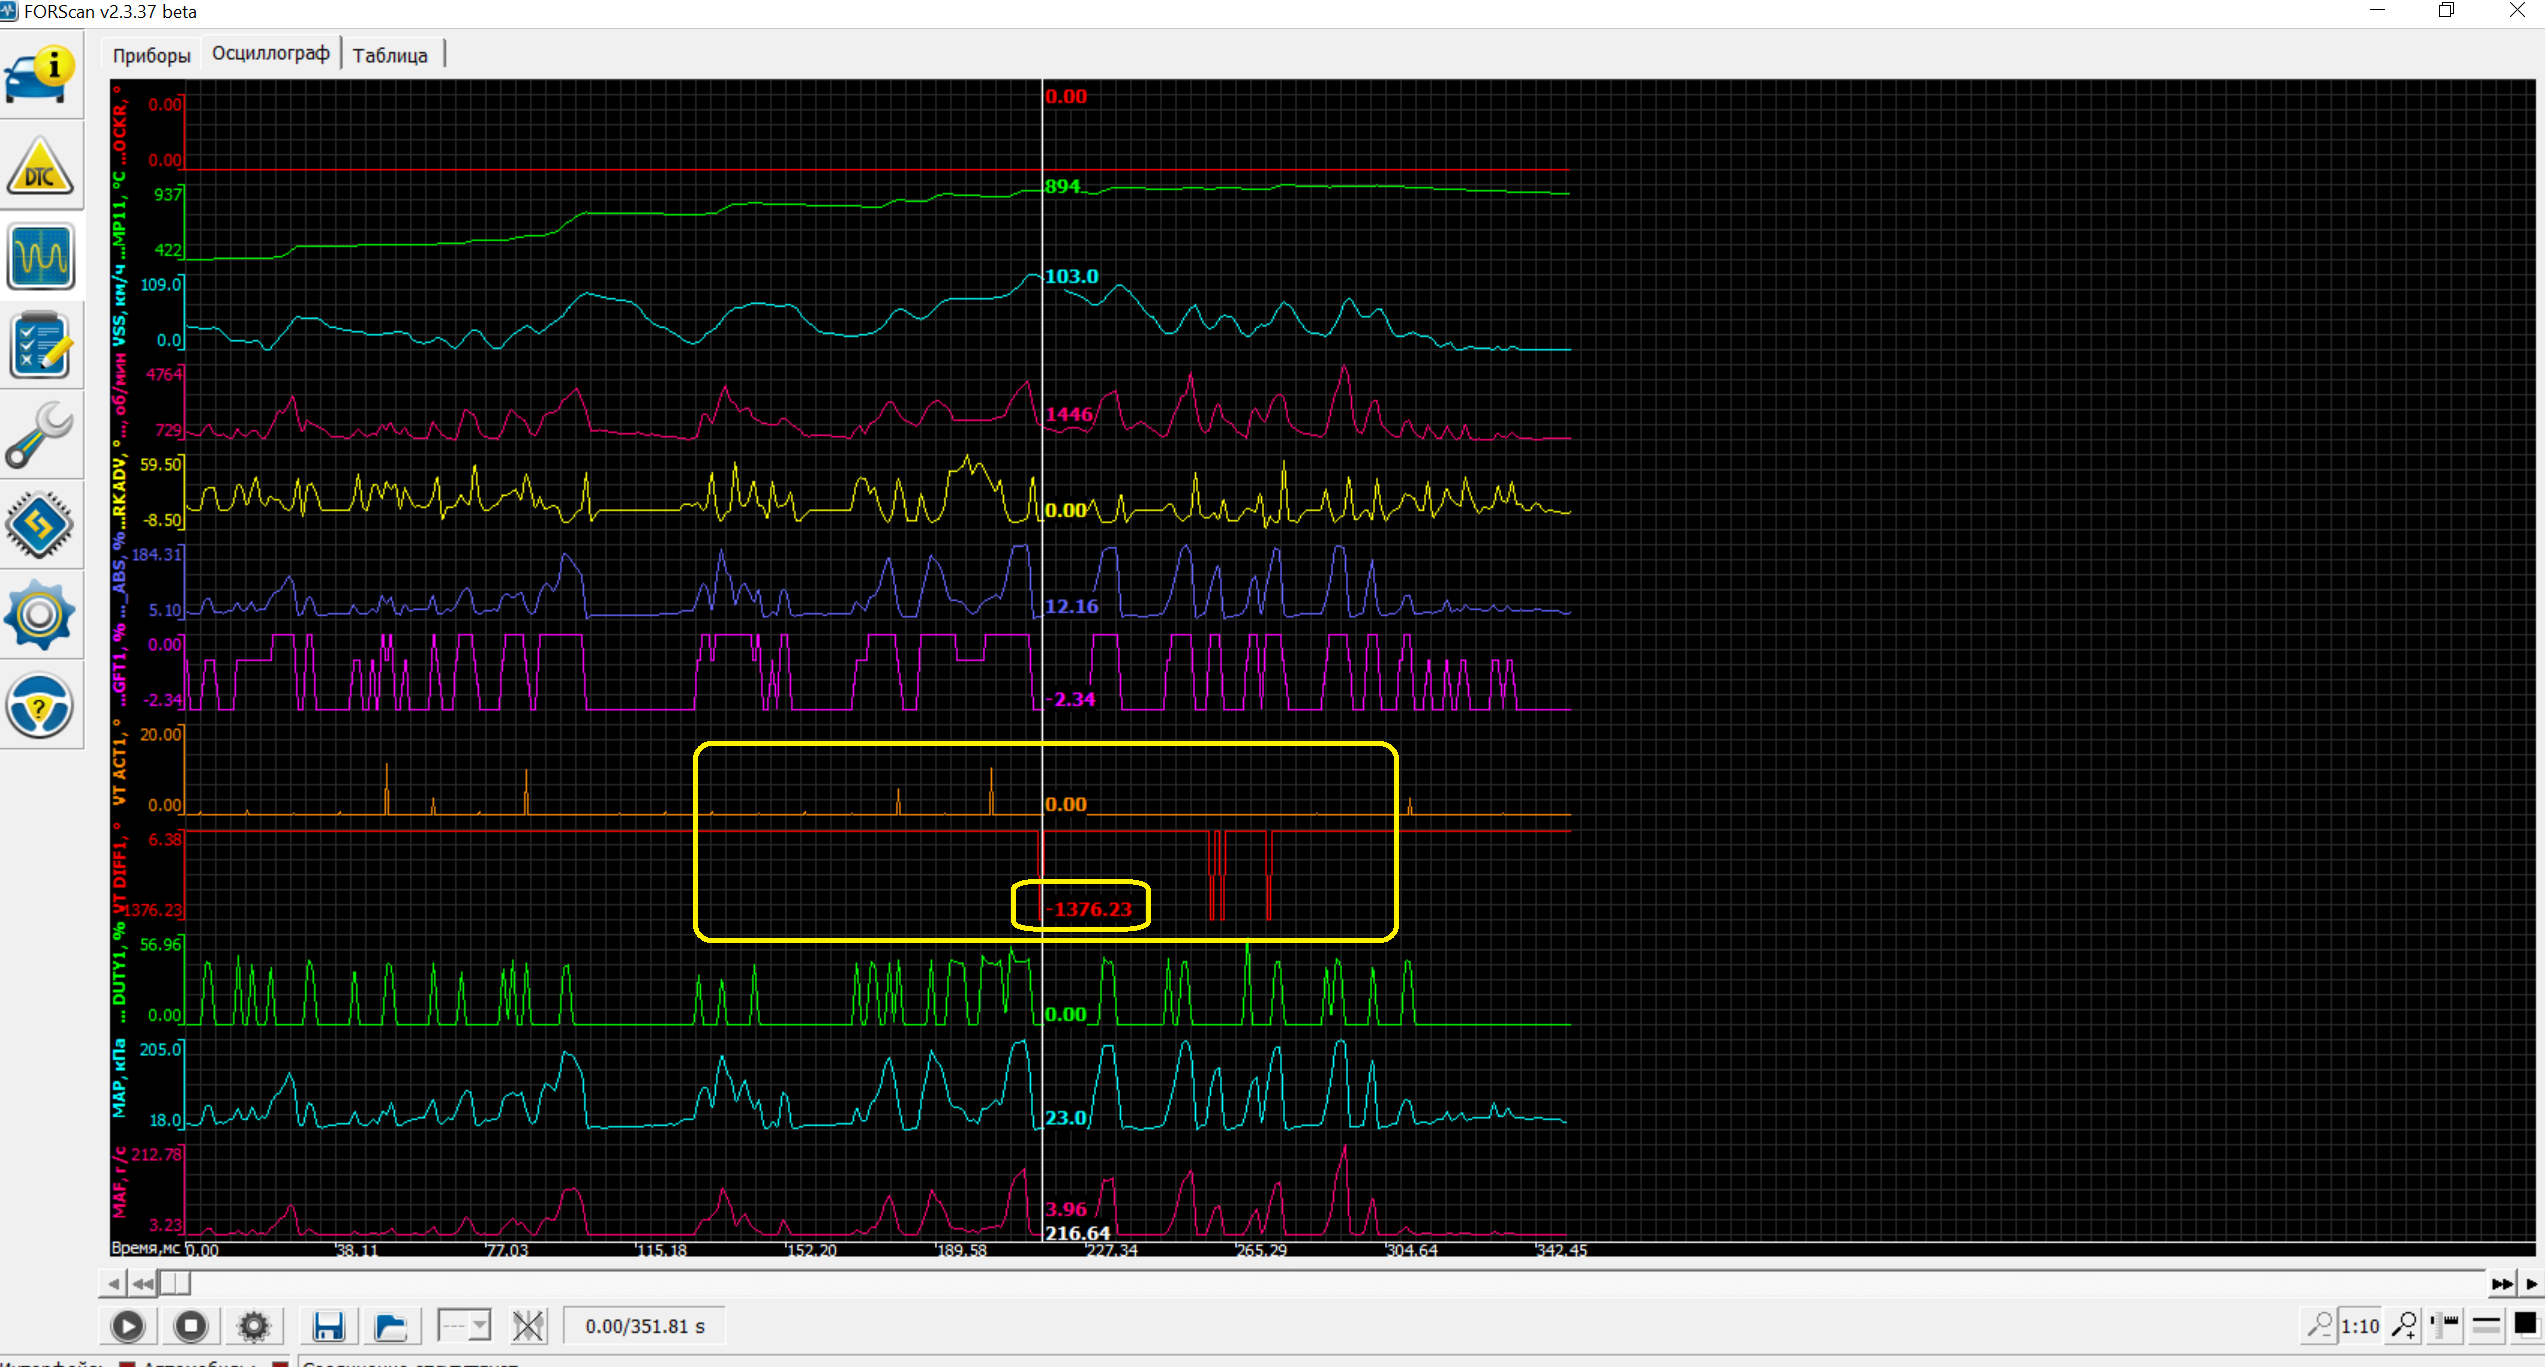Open the settings gear section in sidebar
Screen dimensions: 2545x1367
pos(40,614)
